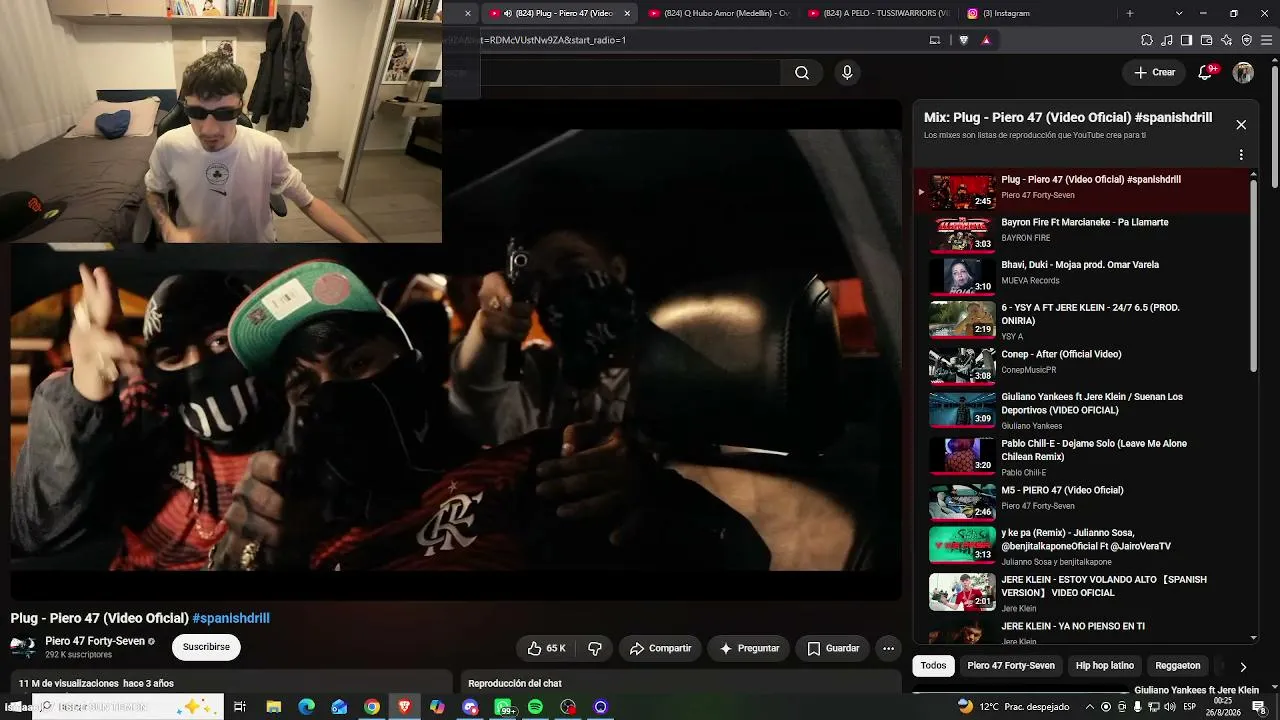1280x720 pixels.
Task: Open WhatsApp from the taskbar
Action: point(503,707)
